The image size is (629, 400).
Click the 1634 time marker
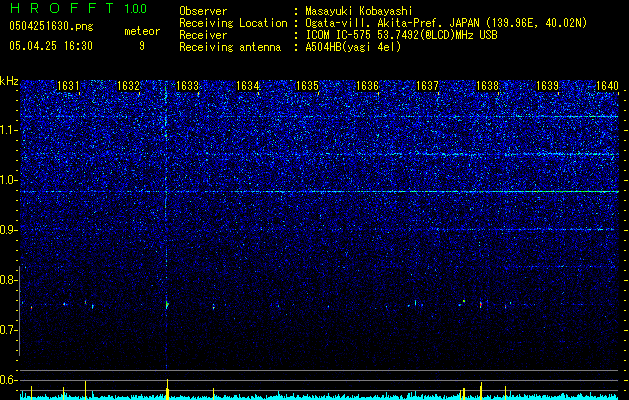click(248, 86)
